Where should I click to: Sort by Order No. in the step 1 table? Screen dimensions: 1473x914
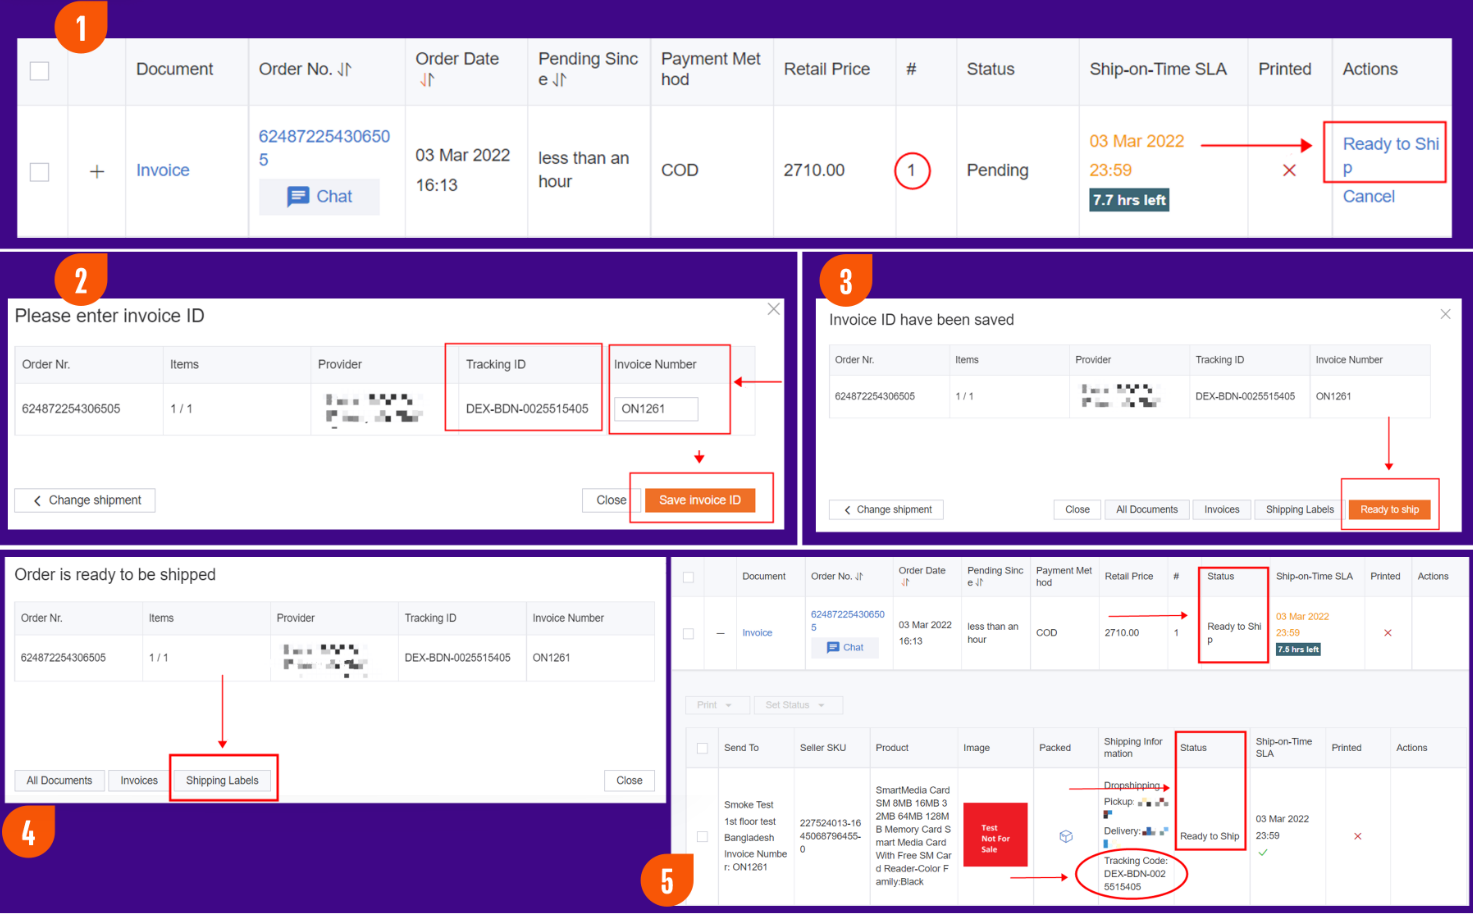(x=344, y=70)
